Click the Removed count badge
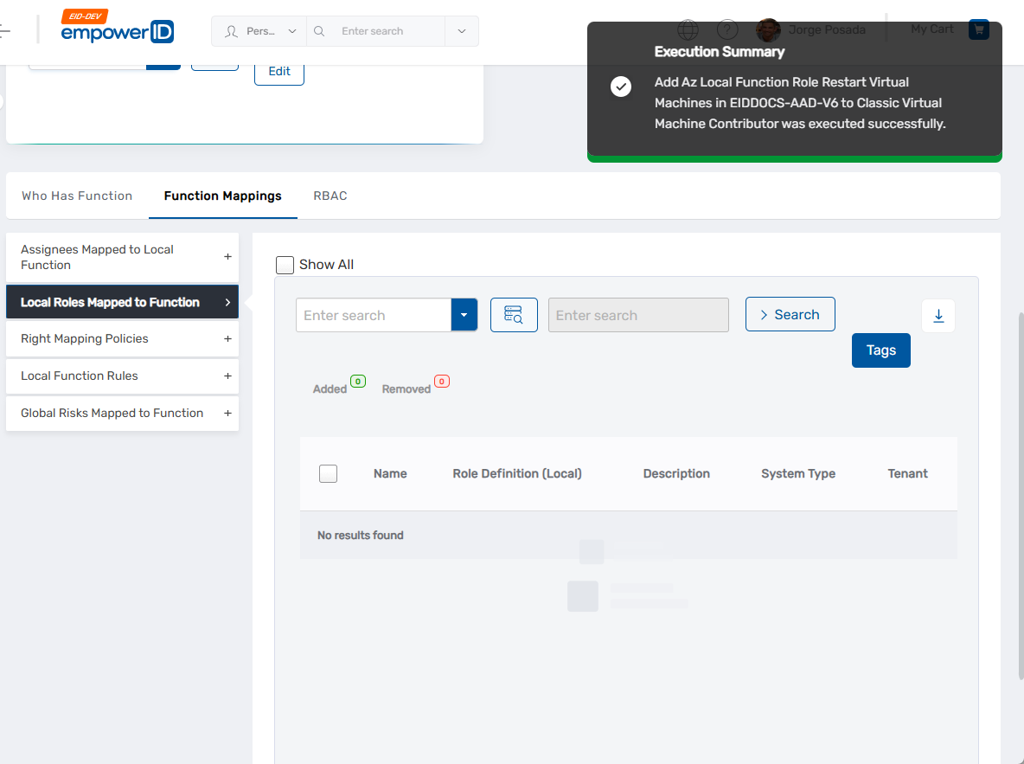Viewport: 1024px width, 764px height. coord(442,381)
